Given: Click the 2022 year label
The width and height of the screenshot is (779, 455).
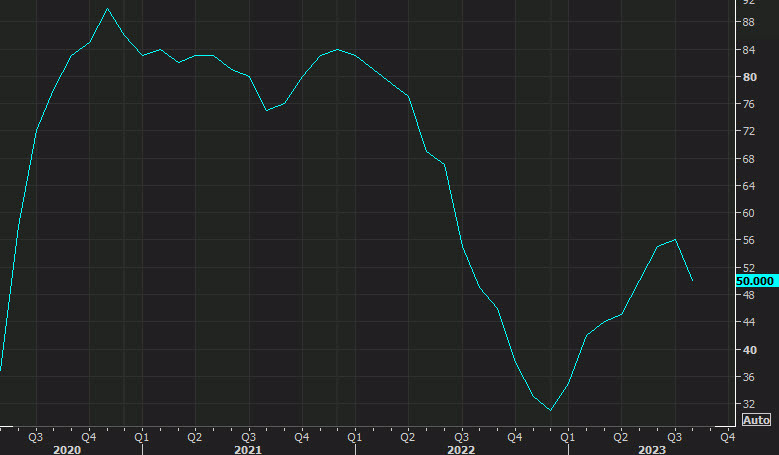Looking at the screenshot, I should pyautogui.click(x=461, y=450).
